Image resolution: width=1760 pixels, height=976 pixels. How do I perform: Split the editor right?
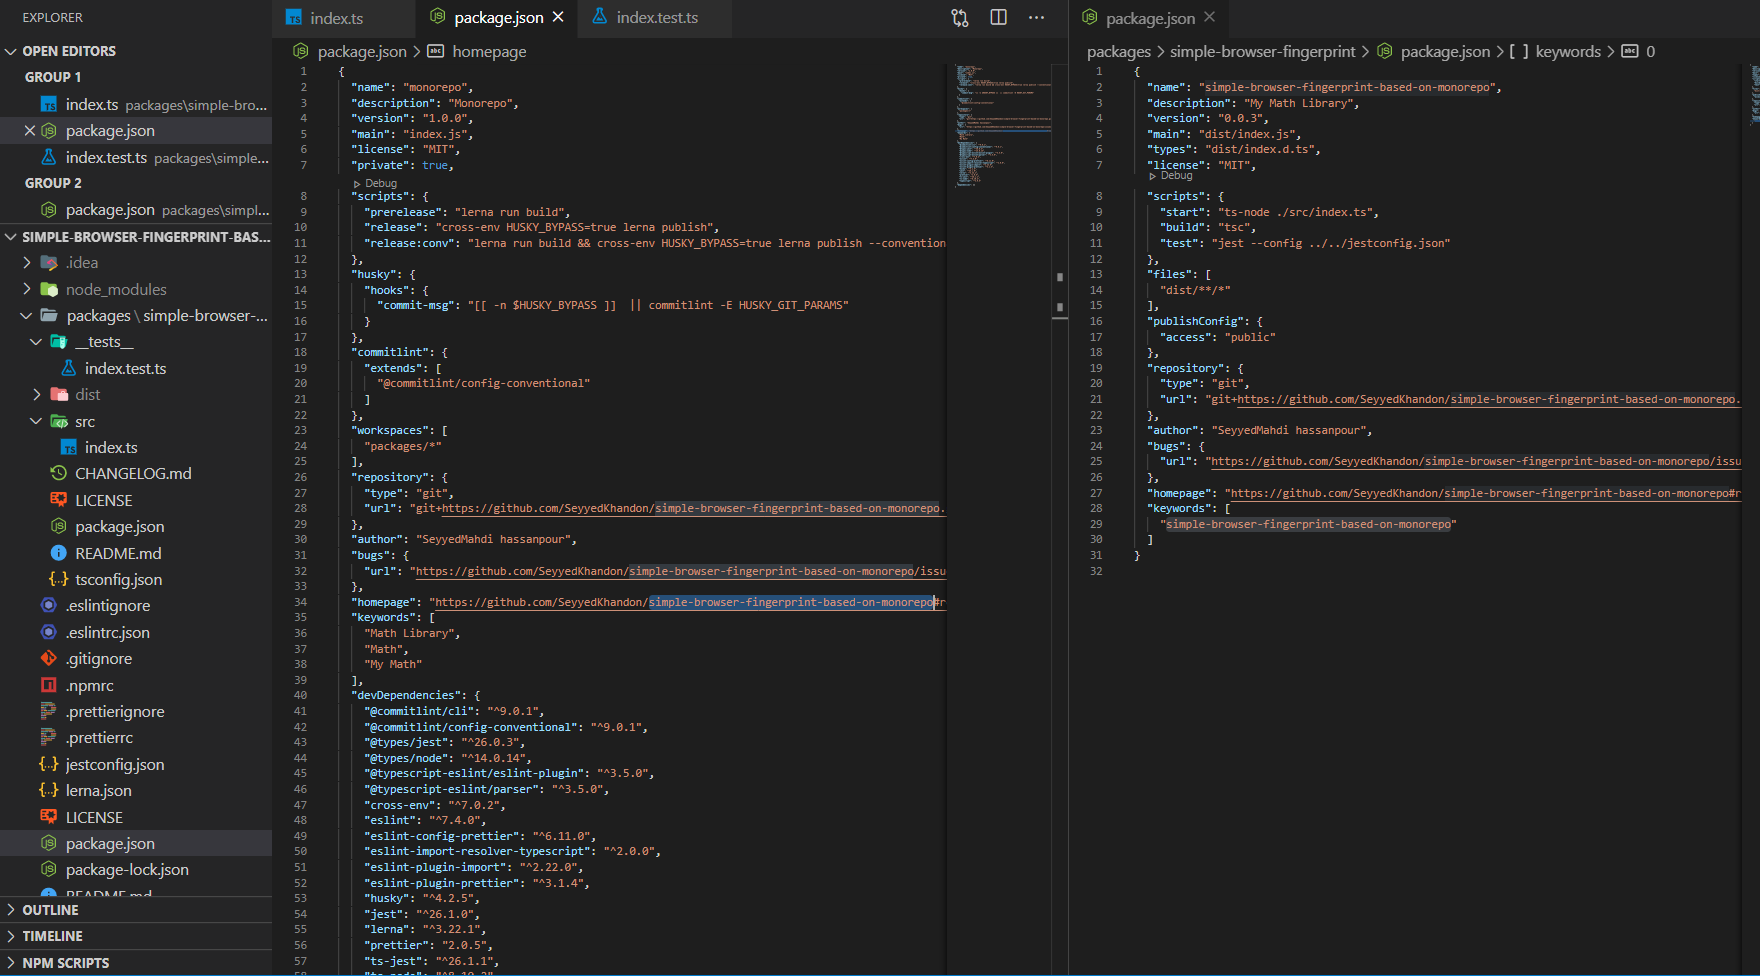pos(998,18)
